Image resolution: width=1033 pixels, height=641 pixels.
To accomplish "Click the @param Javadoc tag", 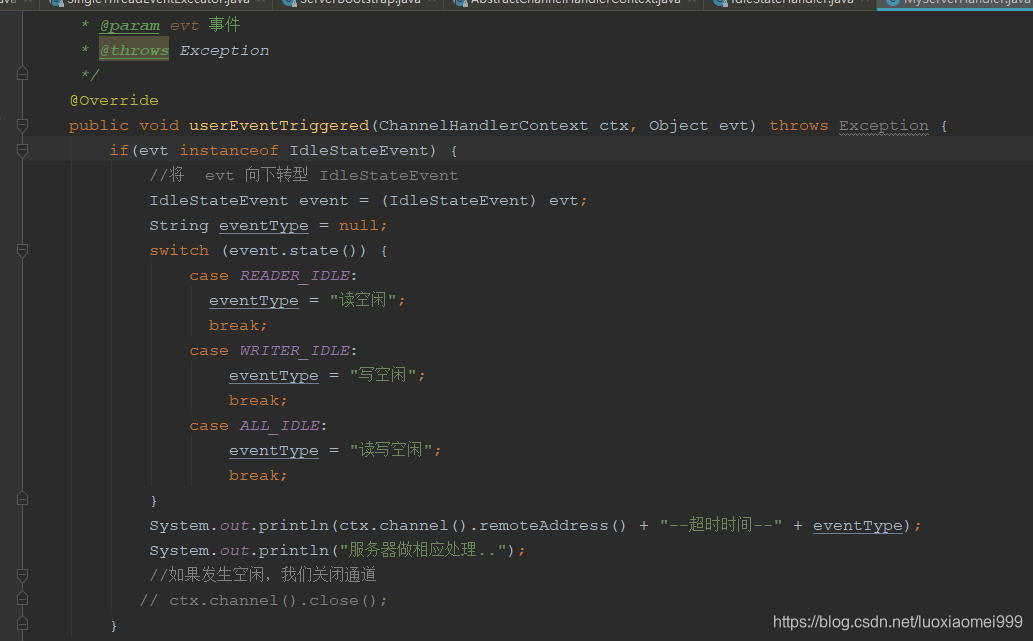I will [x=129, y=26].
